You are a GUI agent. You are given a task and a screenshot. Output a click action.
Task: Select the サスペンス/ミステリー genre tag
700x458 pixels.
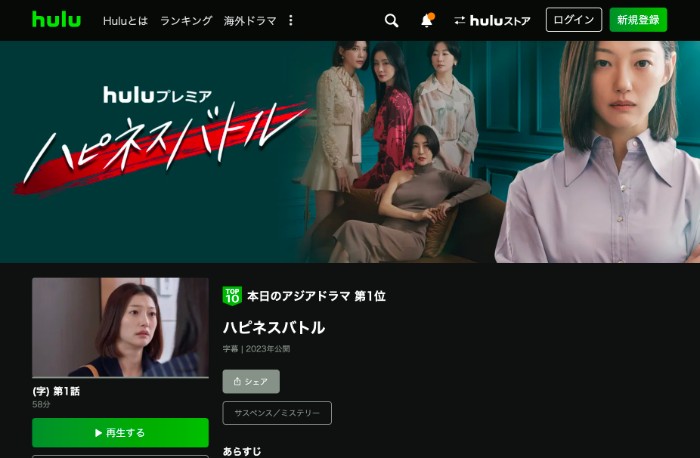coord(277,413)
